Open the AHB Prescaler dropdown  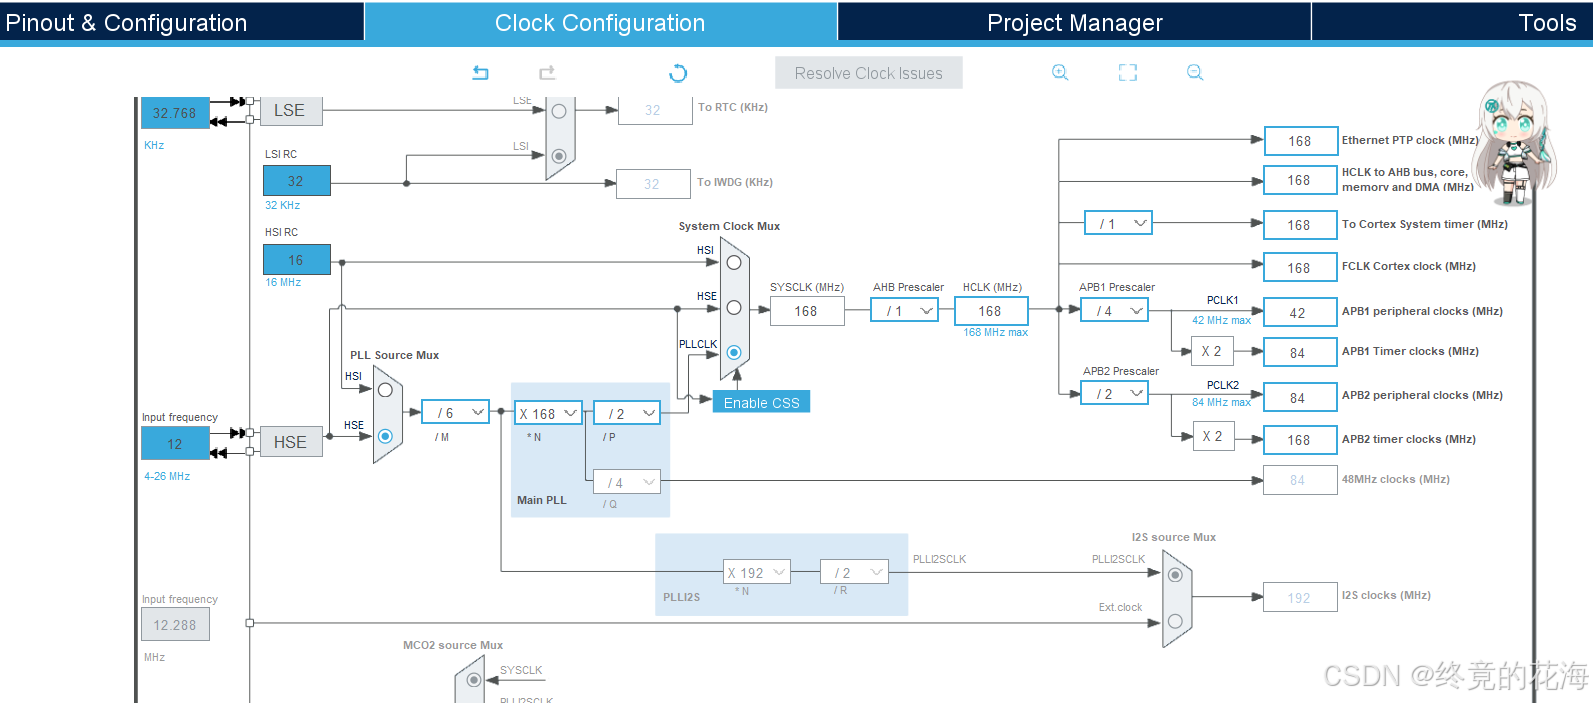click(x=905, y=311)
